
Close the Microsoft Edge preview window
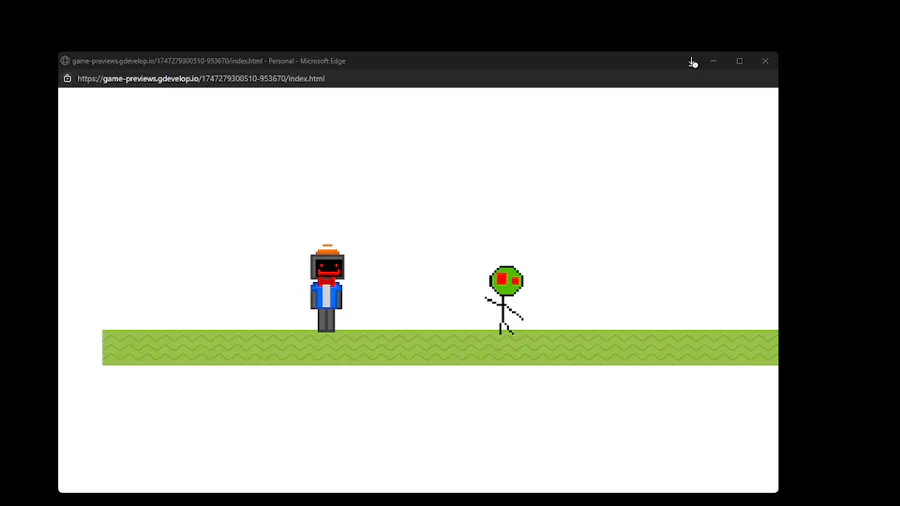click(x=765, y=61)
